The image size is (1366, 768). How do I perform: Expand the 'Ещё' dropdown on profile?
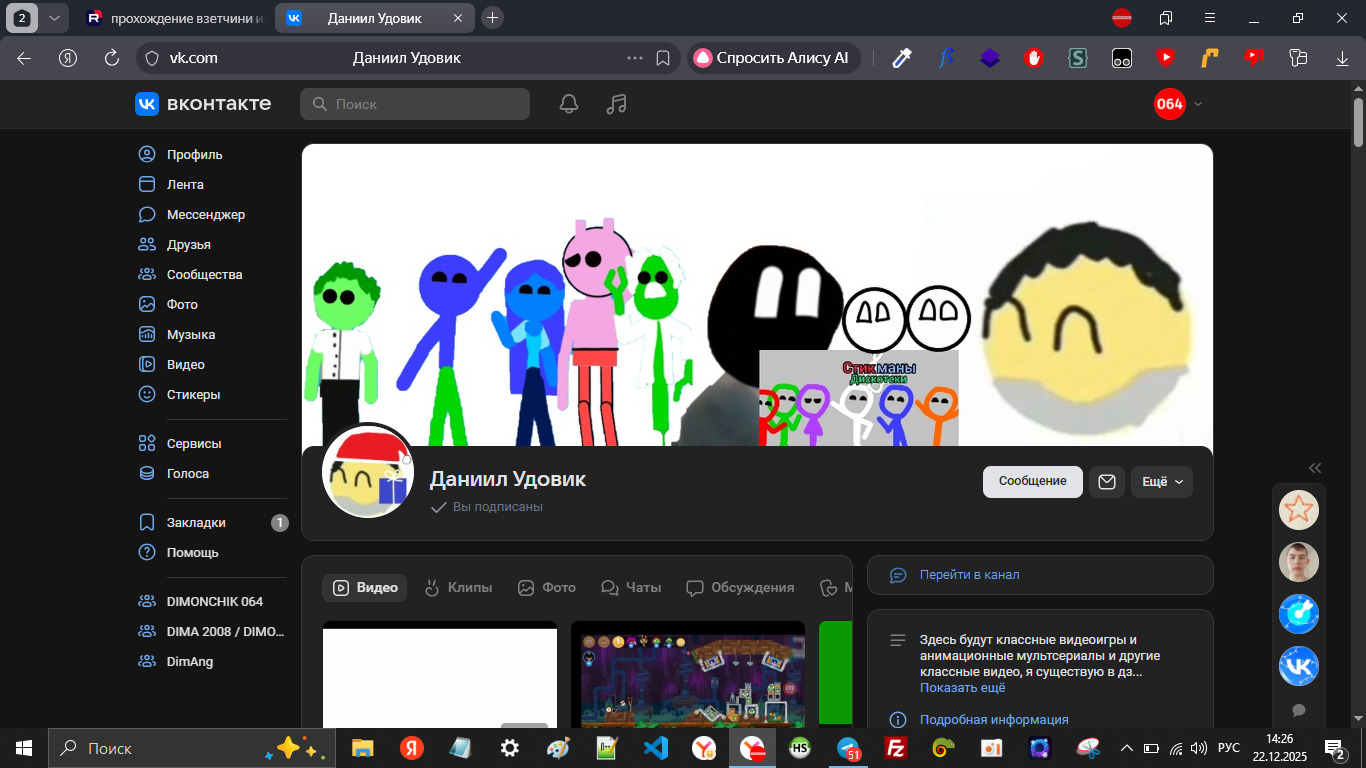coord(1162,481)
